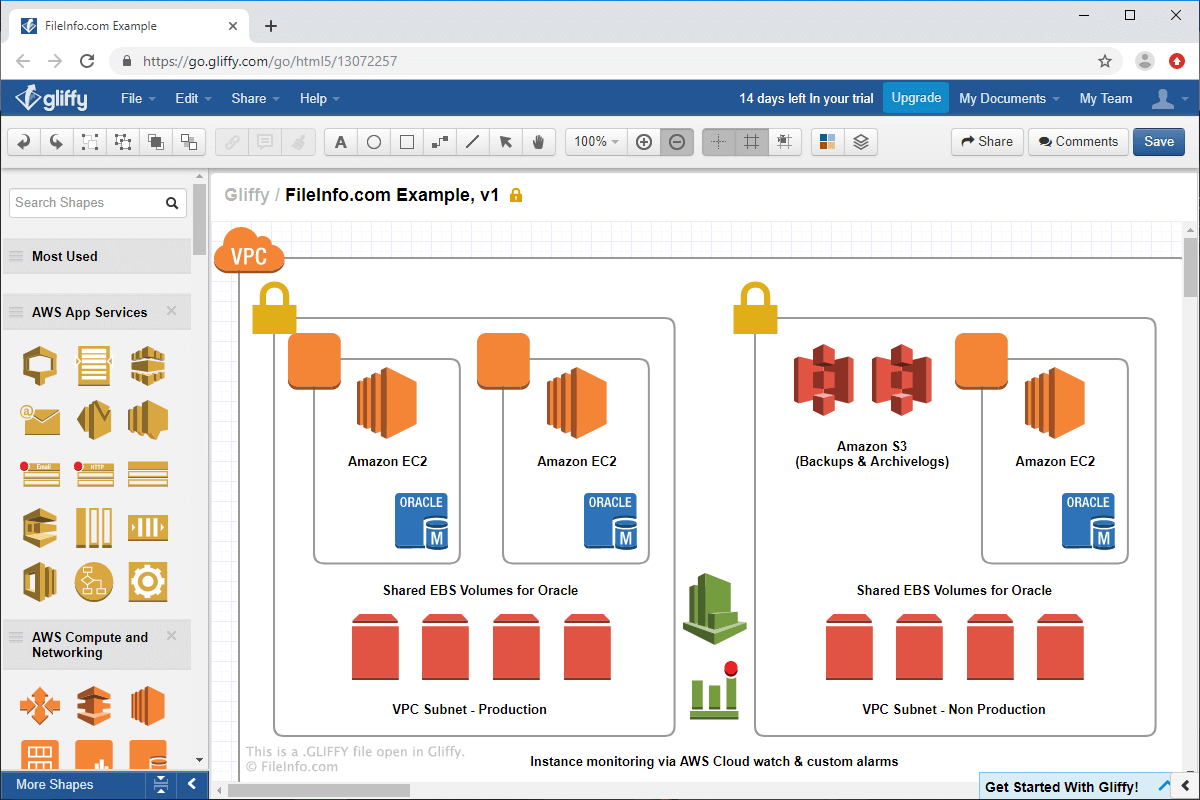This screenshot has height=800, width=1200.
Task: Open More Shapes
Action: click(x=55, y=785)
